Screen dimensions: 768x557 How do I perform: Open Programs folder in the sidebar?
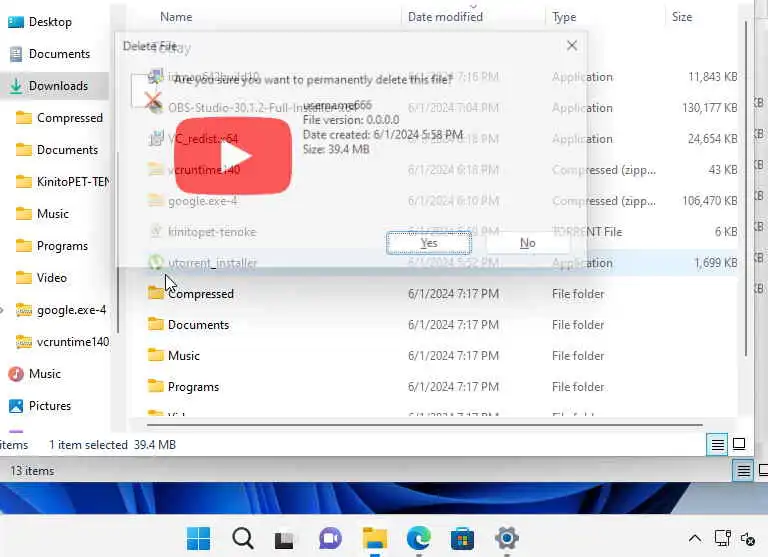tap(52, 246)
